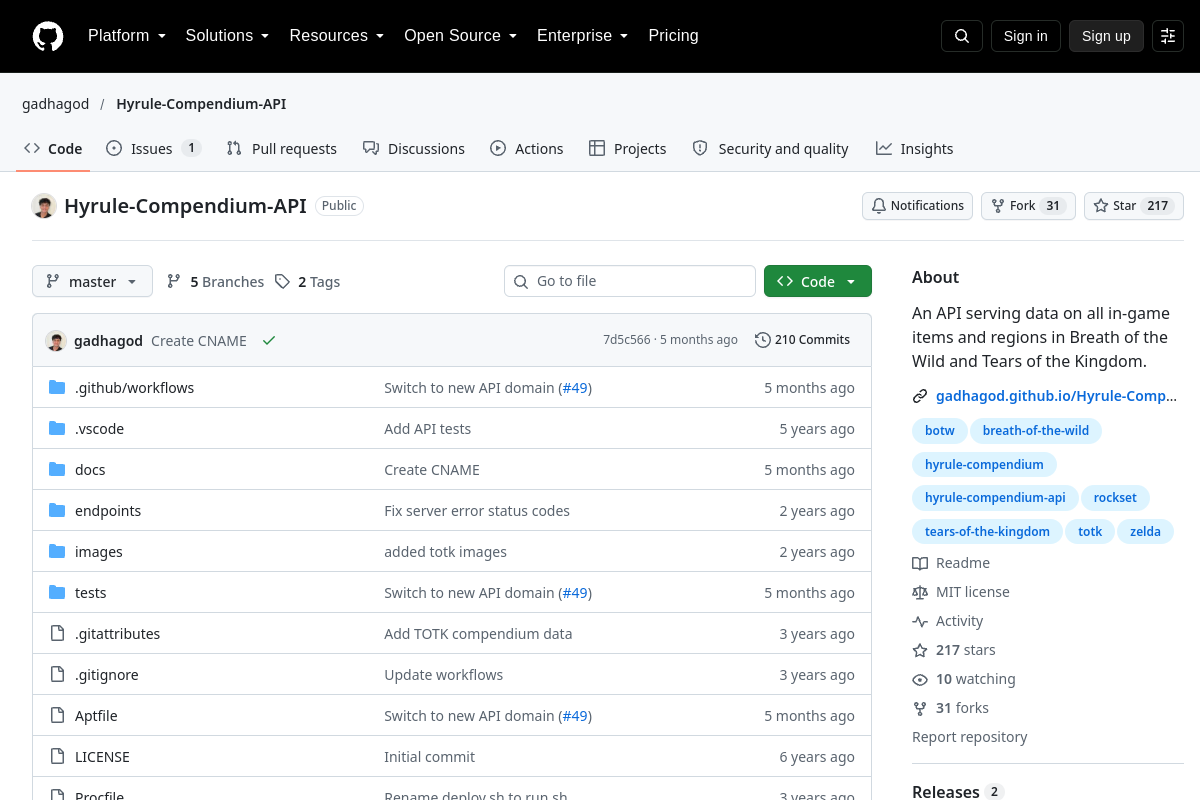Click the GitHub logo icon

(x=48, y=36)
